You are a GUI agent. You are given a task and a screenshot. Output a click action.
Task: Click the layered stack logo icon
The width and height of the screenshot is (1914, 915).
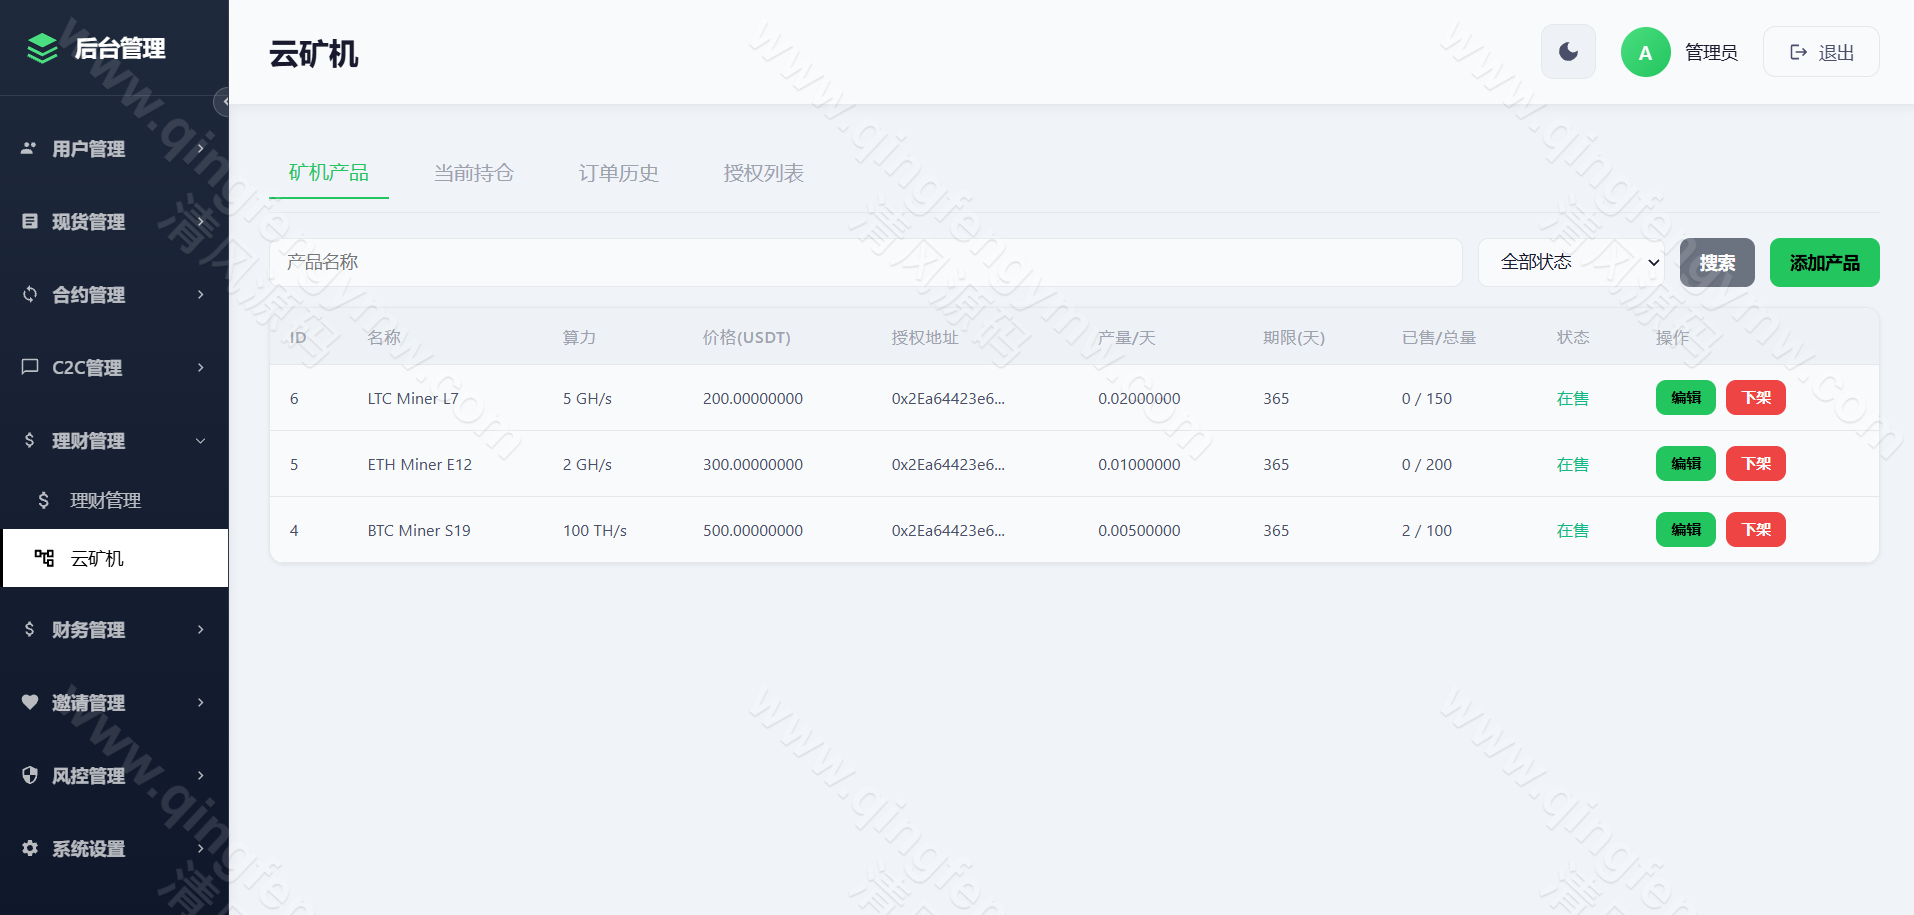coord(42,48)
